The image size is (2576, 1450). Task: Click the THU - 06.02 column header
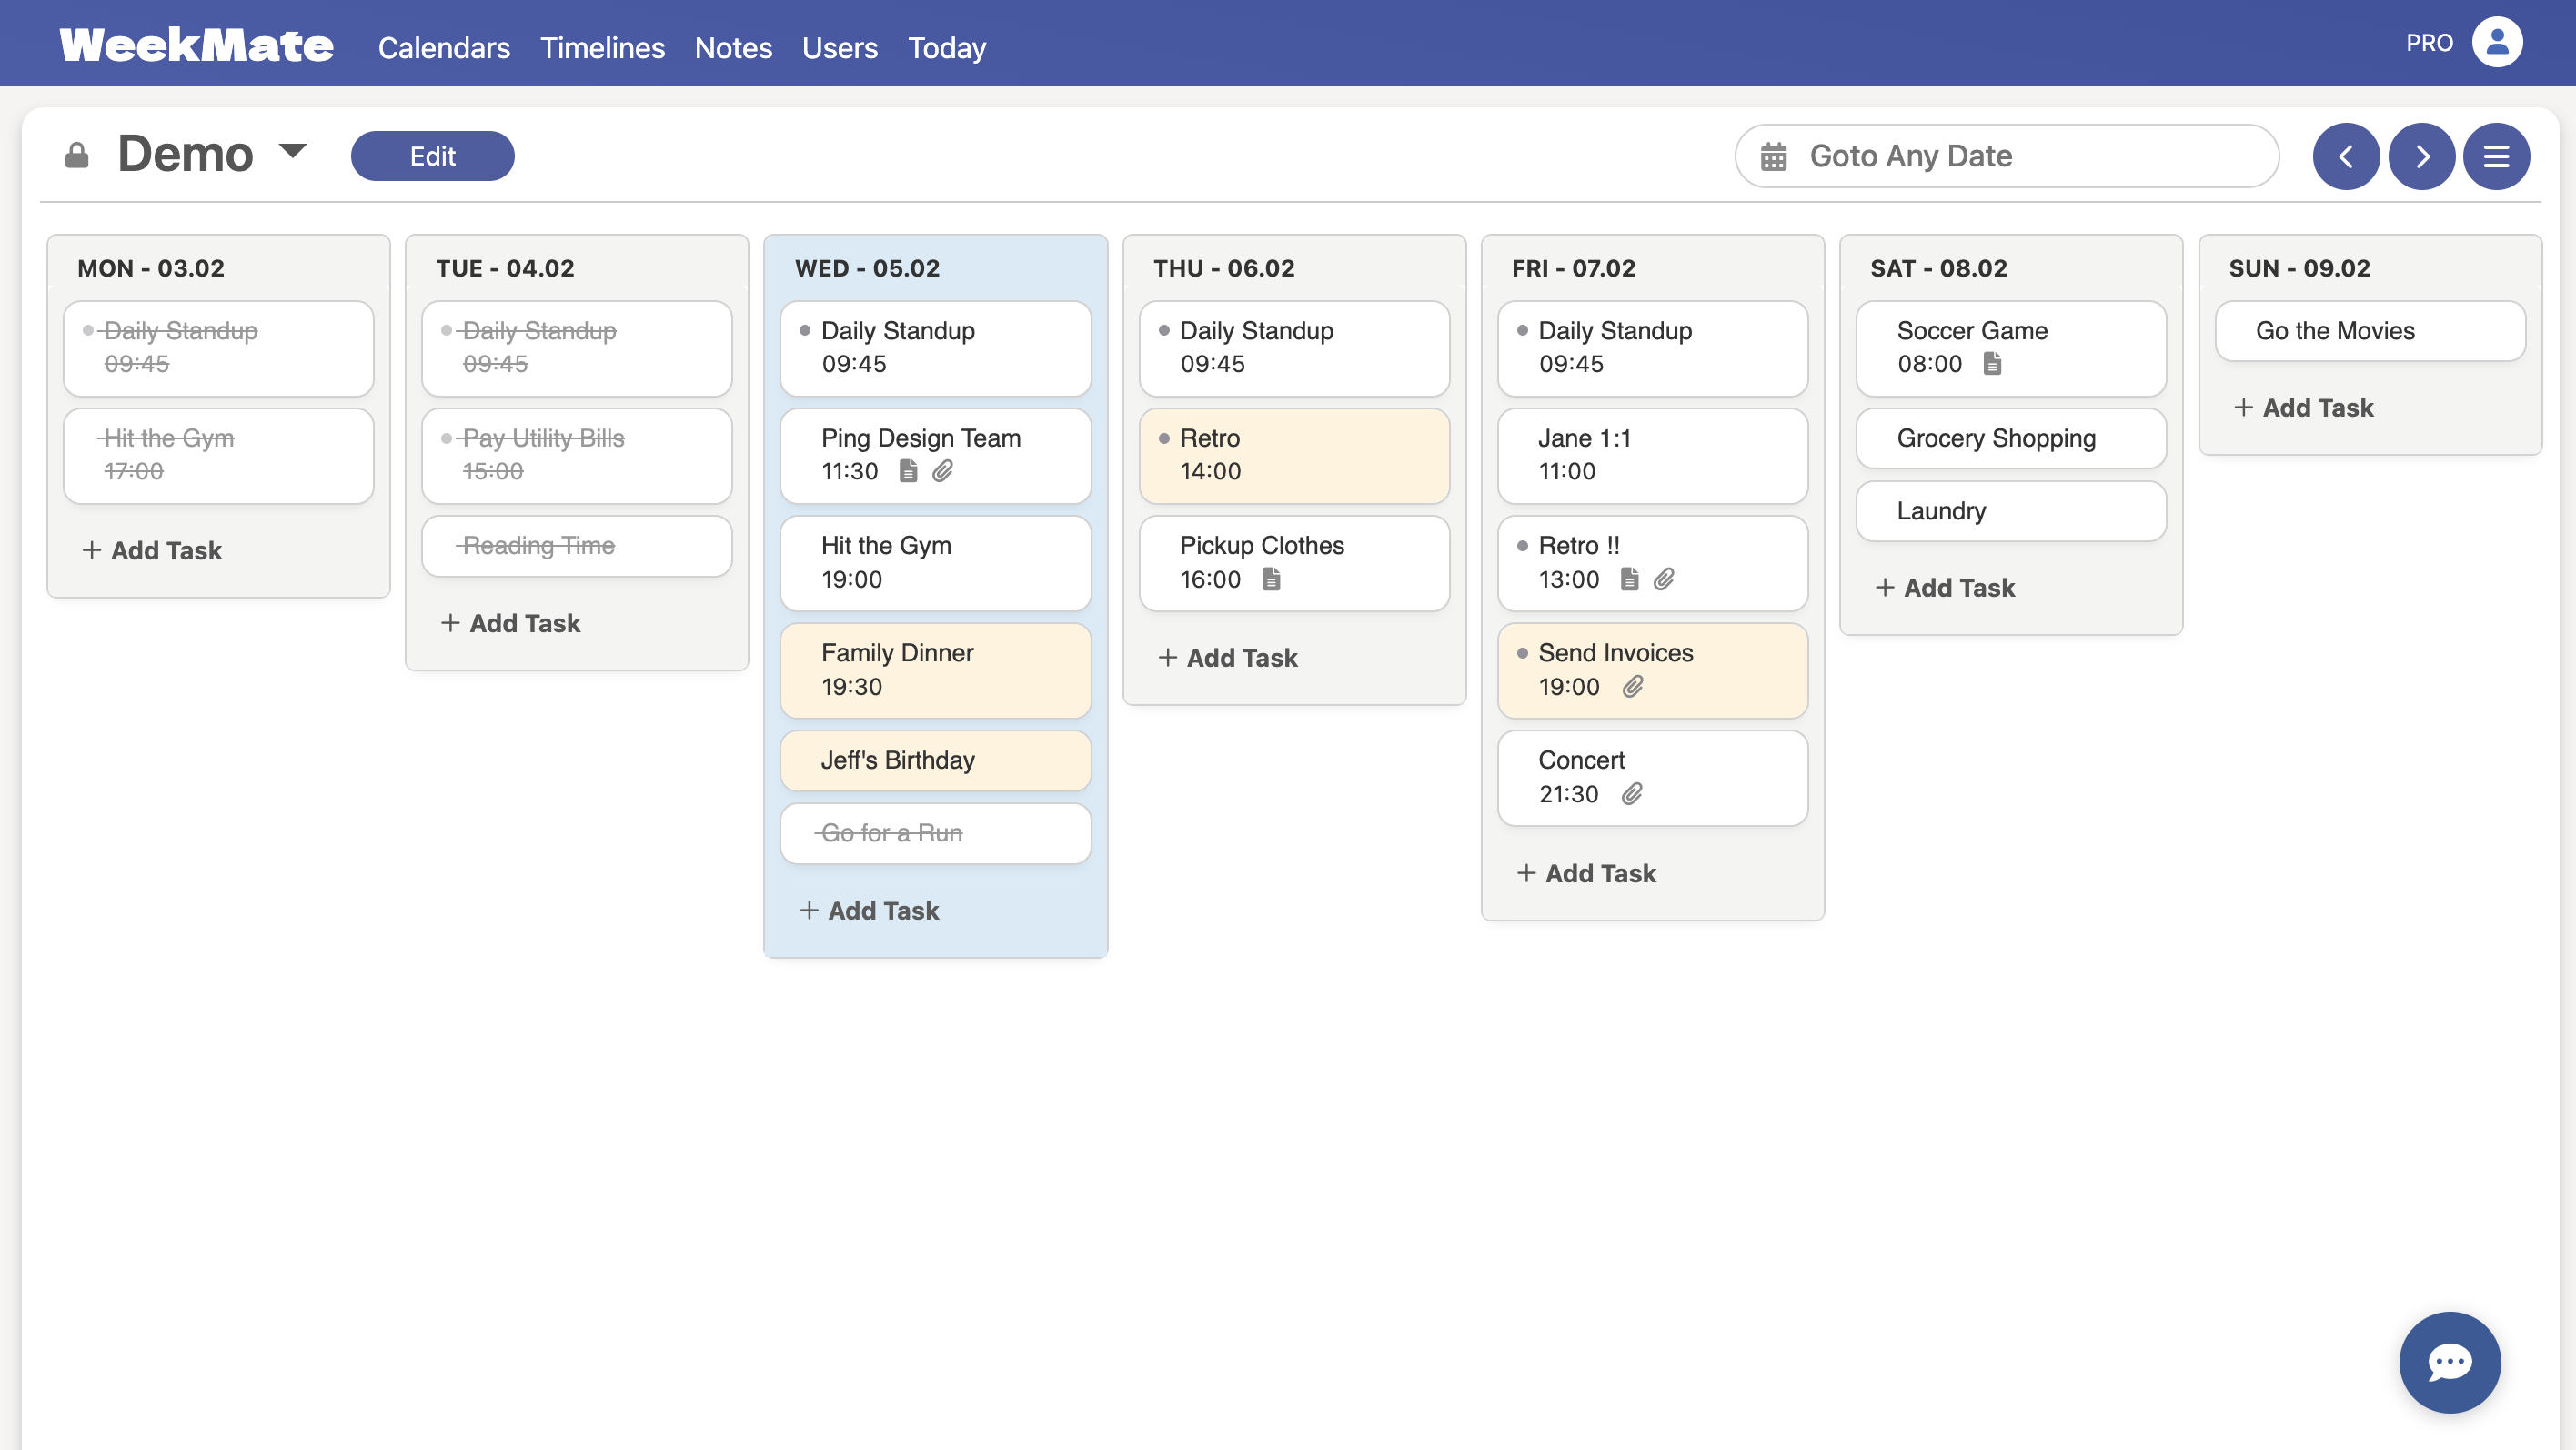coord(1223,268)
